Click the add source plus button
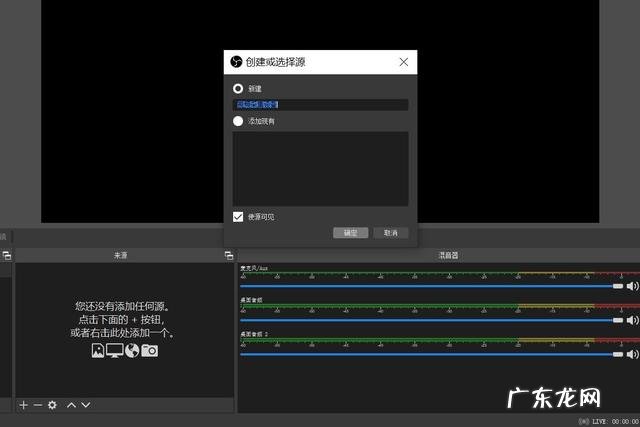 tap(24, 405)
